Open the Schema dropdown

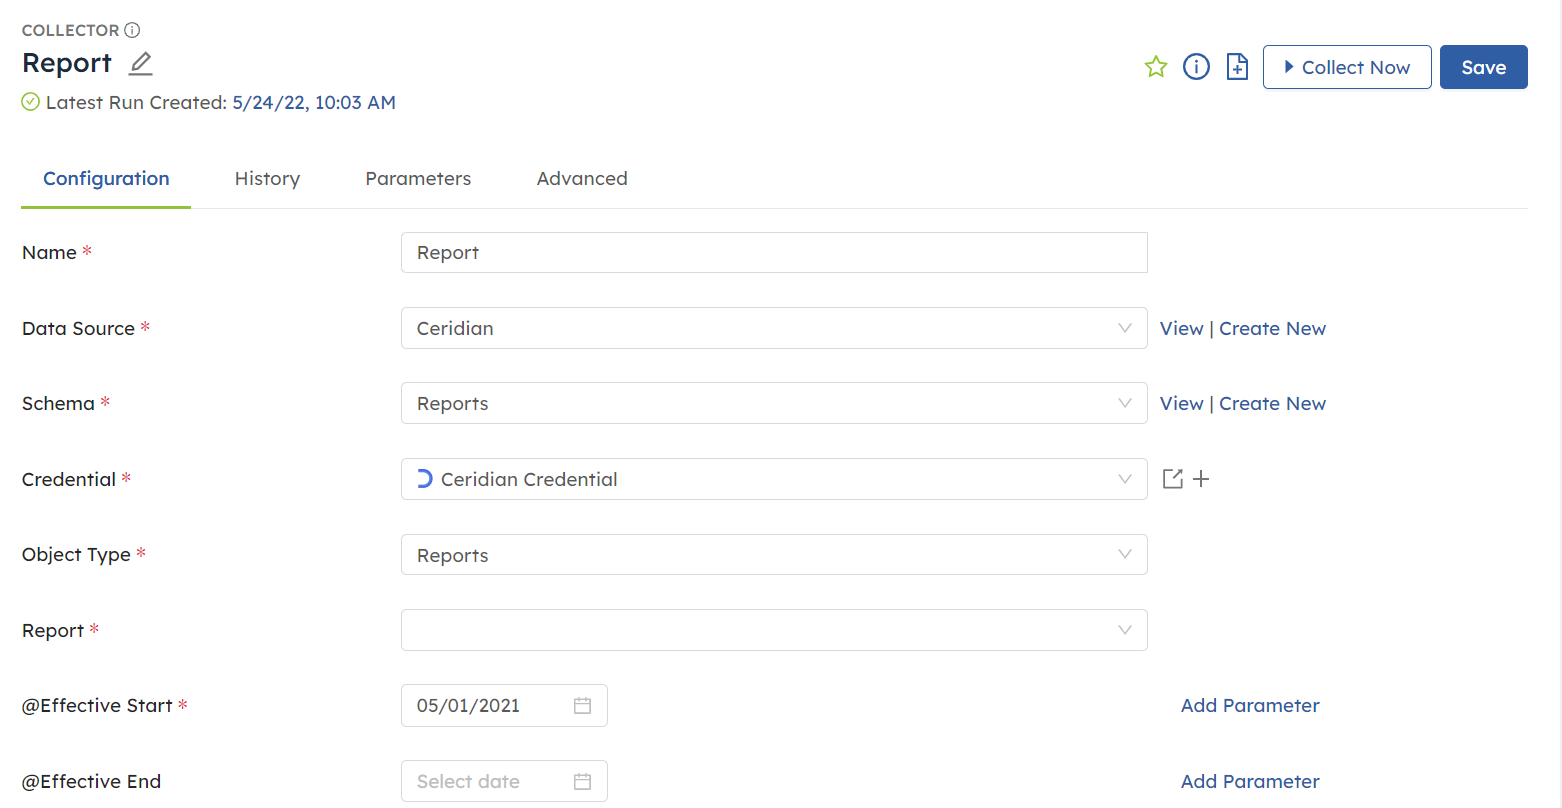coord(773,404)
